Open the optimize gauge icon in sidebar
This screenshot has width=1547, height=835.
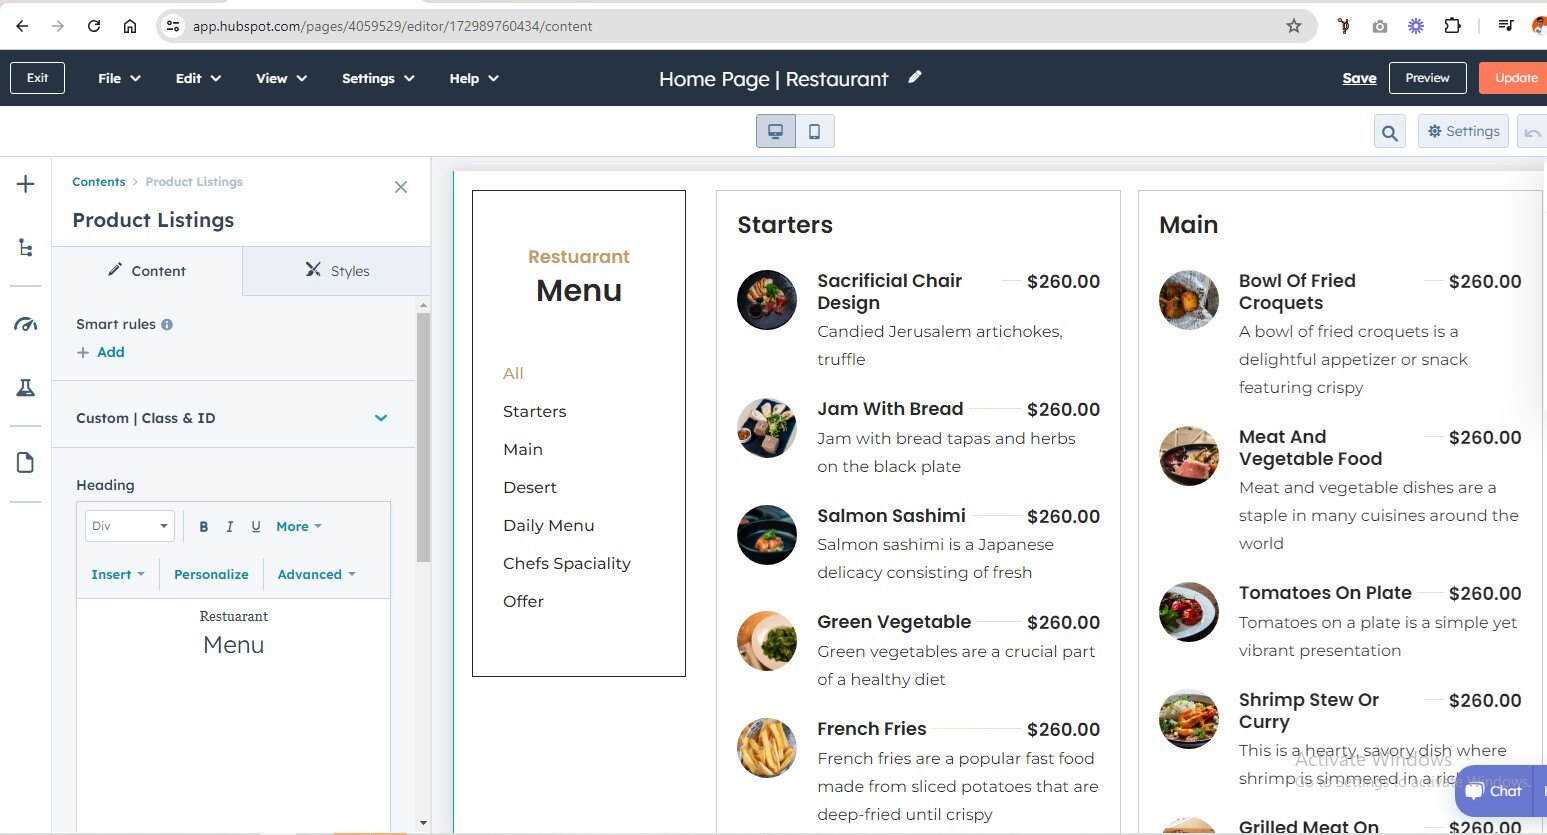click(x=26, y=324)
